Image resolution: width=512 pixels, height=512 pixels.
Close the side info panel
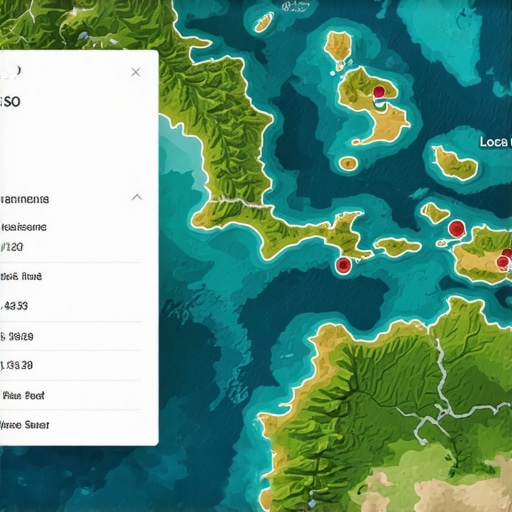coord(136,72)
